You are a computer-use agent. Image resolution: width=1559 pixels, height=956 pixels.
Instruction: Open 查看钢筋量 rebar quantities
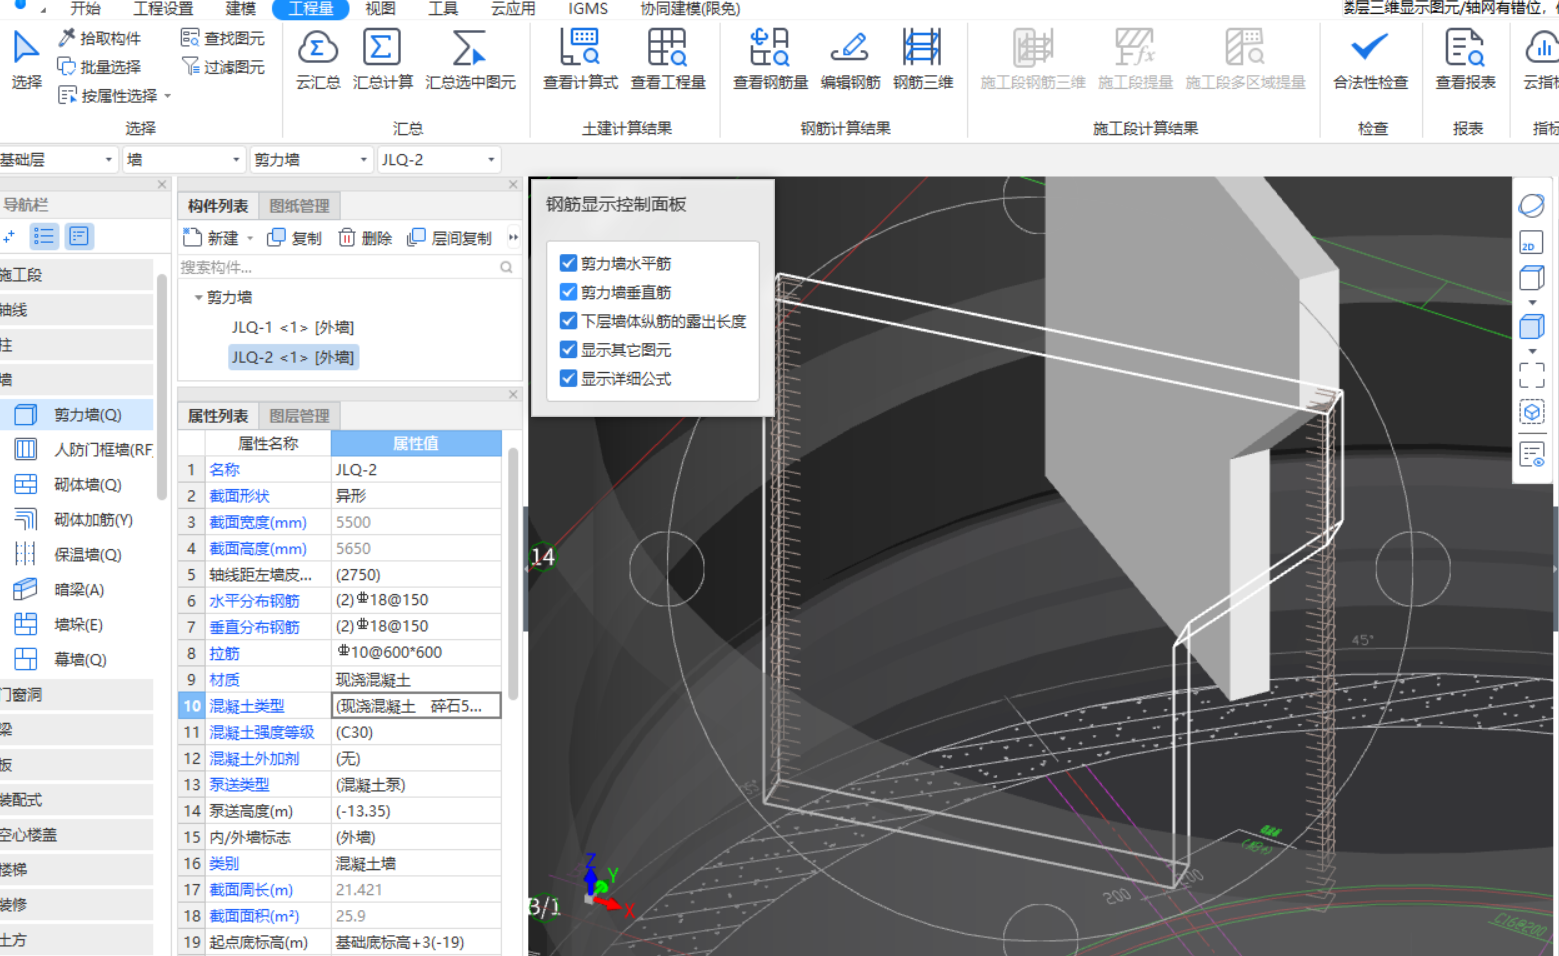click(x=770, y=60)
